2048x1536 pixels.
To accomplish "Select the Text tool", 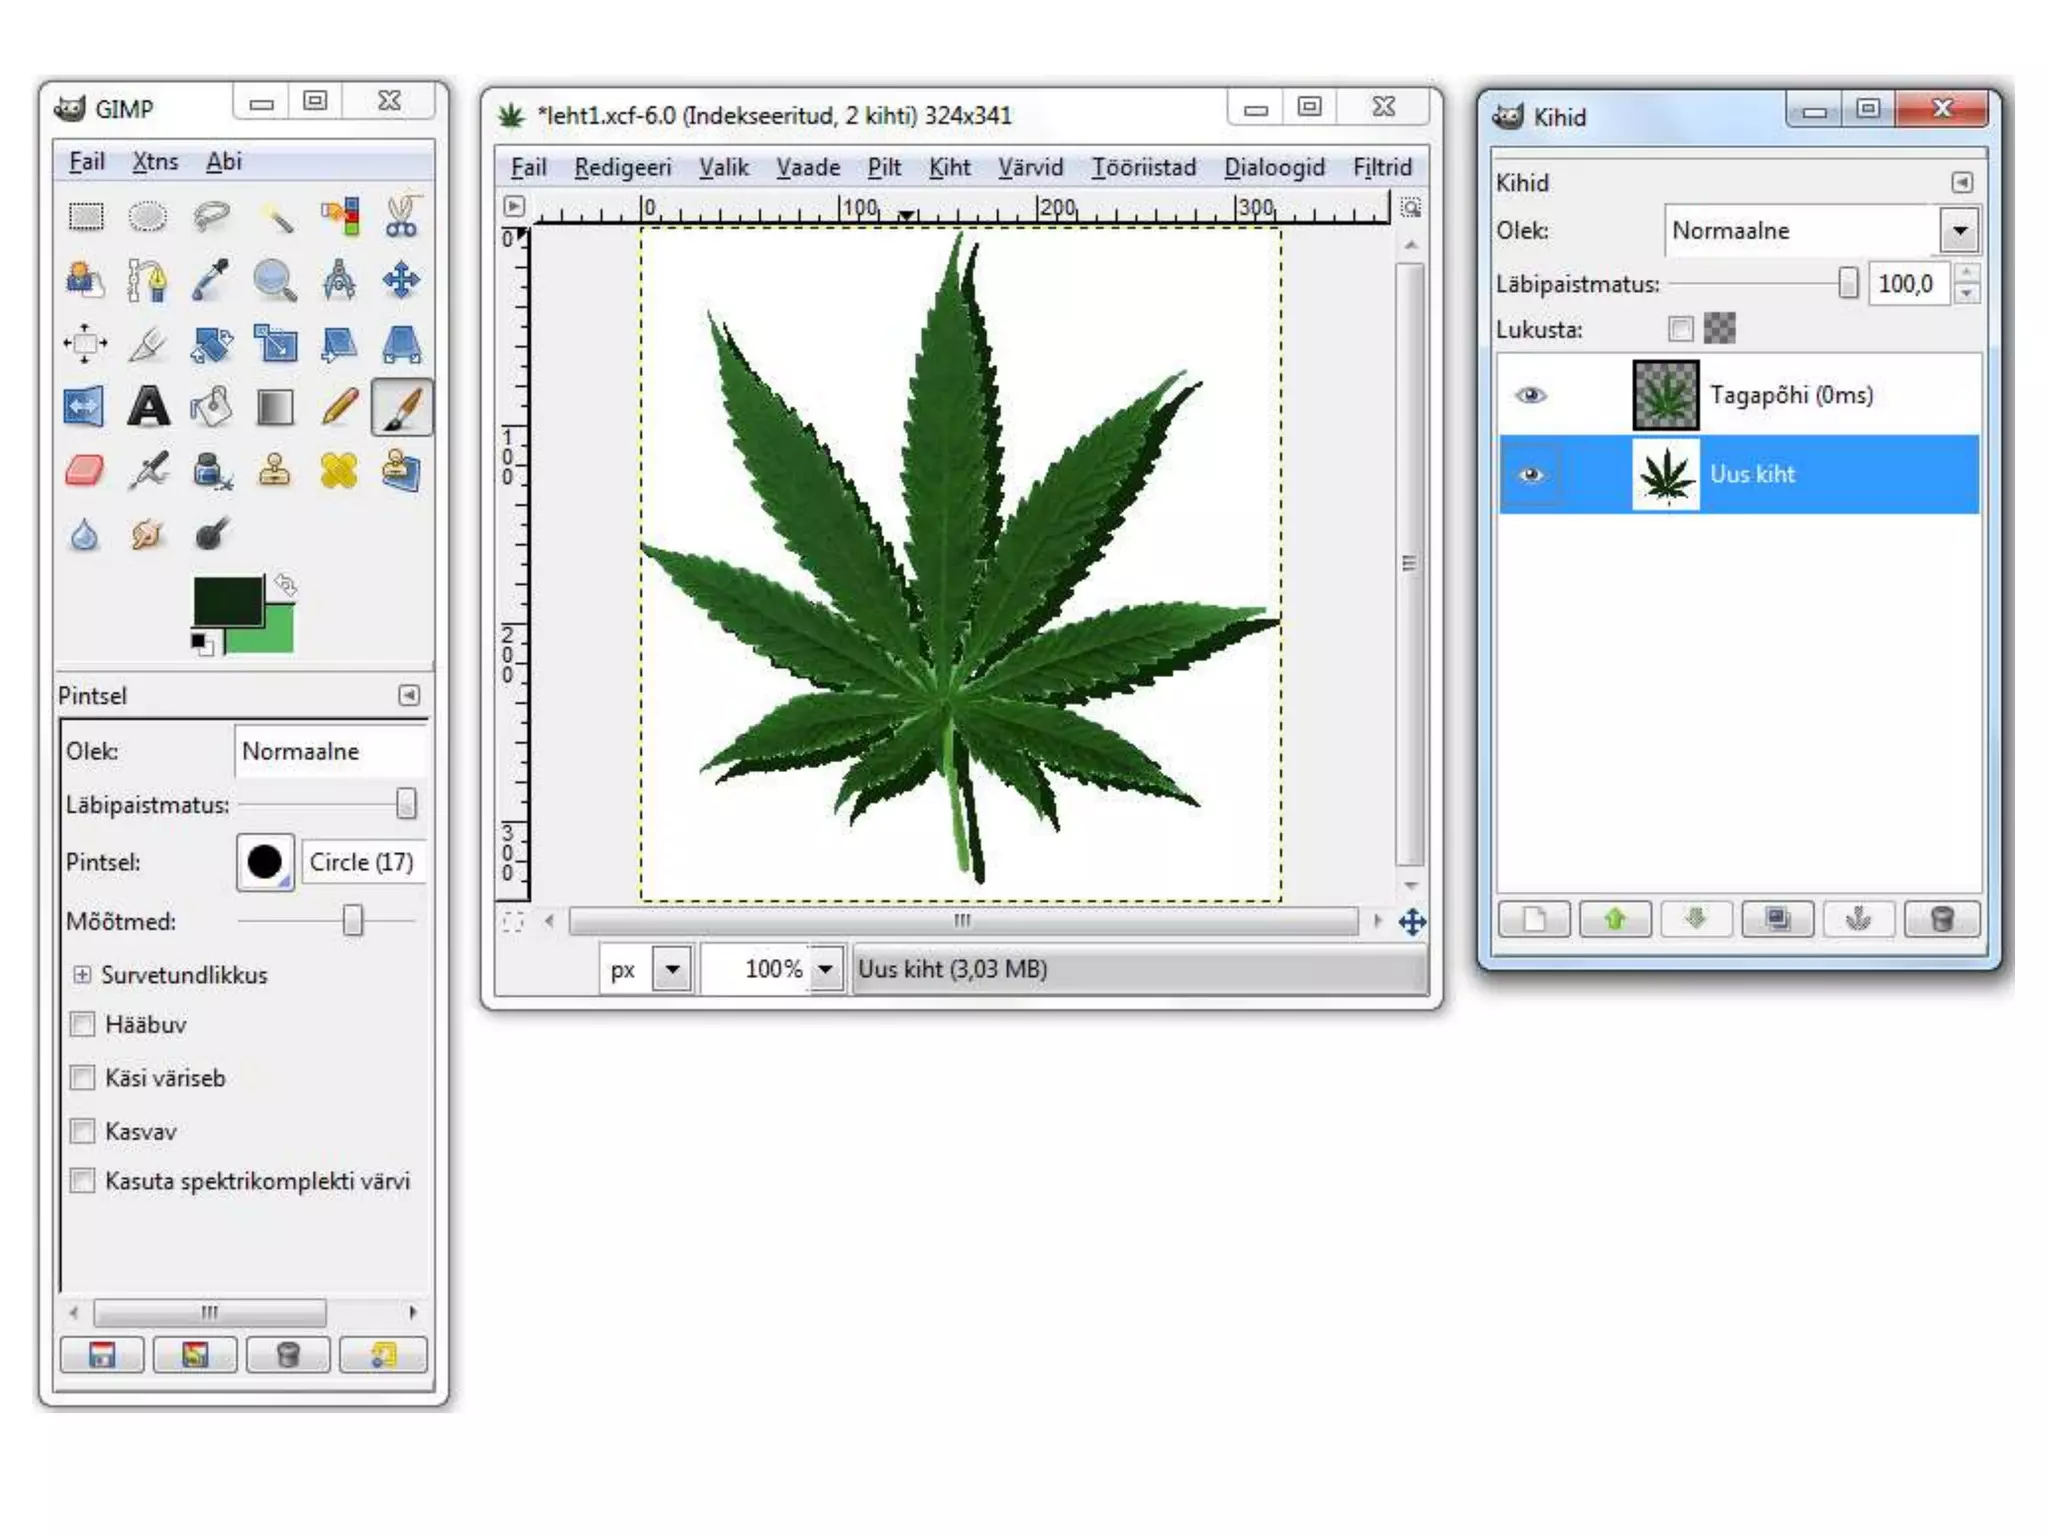I will click(x=148, y=407).
